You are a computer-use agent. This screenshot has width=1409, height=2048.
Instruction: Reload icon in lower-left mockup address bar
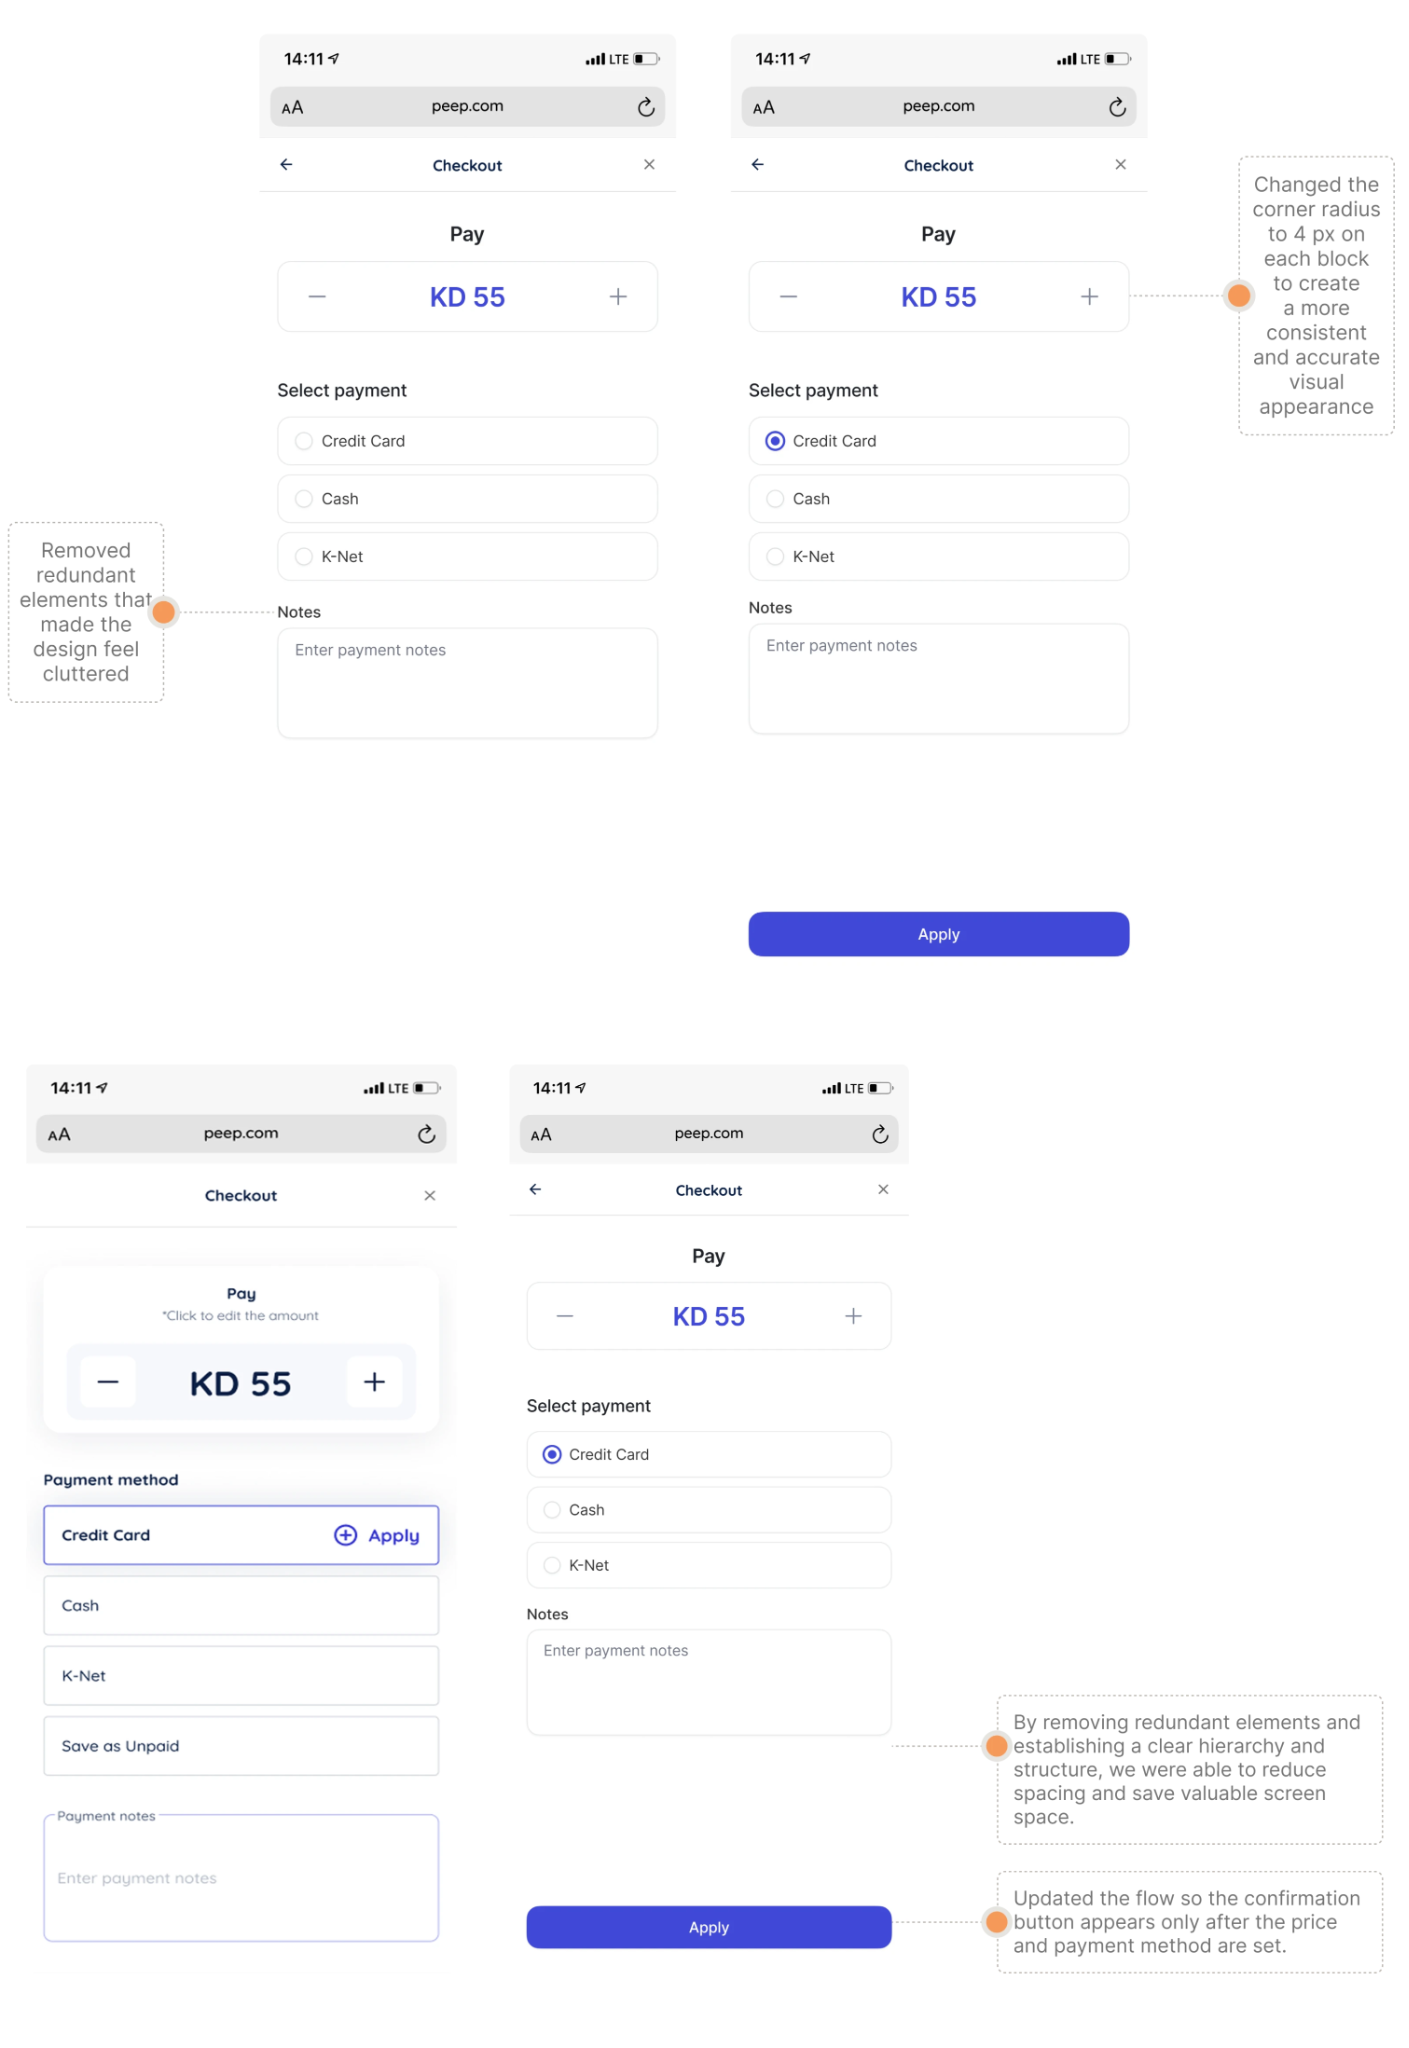(x=426, y=1134)
